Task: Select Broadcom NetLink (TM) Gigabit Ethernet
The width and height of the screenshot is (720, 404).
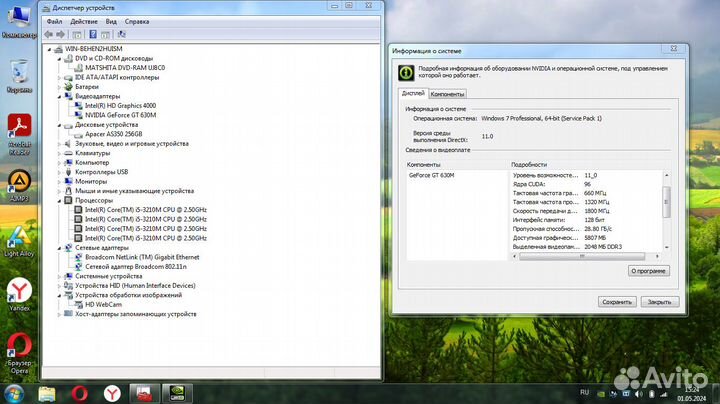Action: click(x=137, y=257)
